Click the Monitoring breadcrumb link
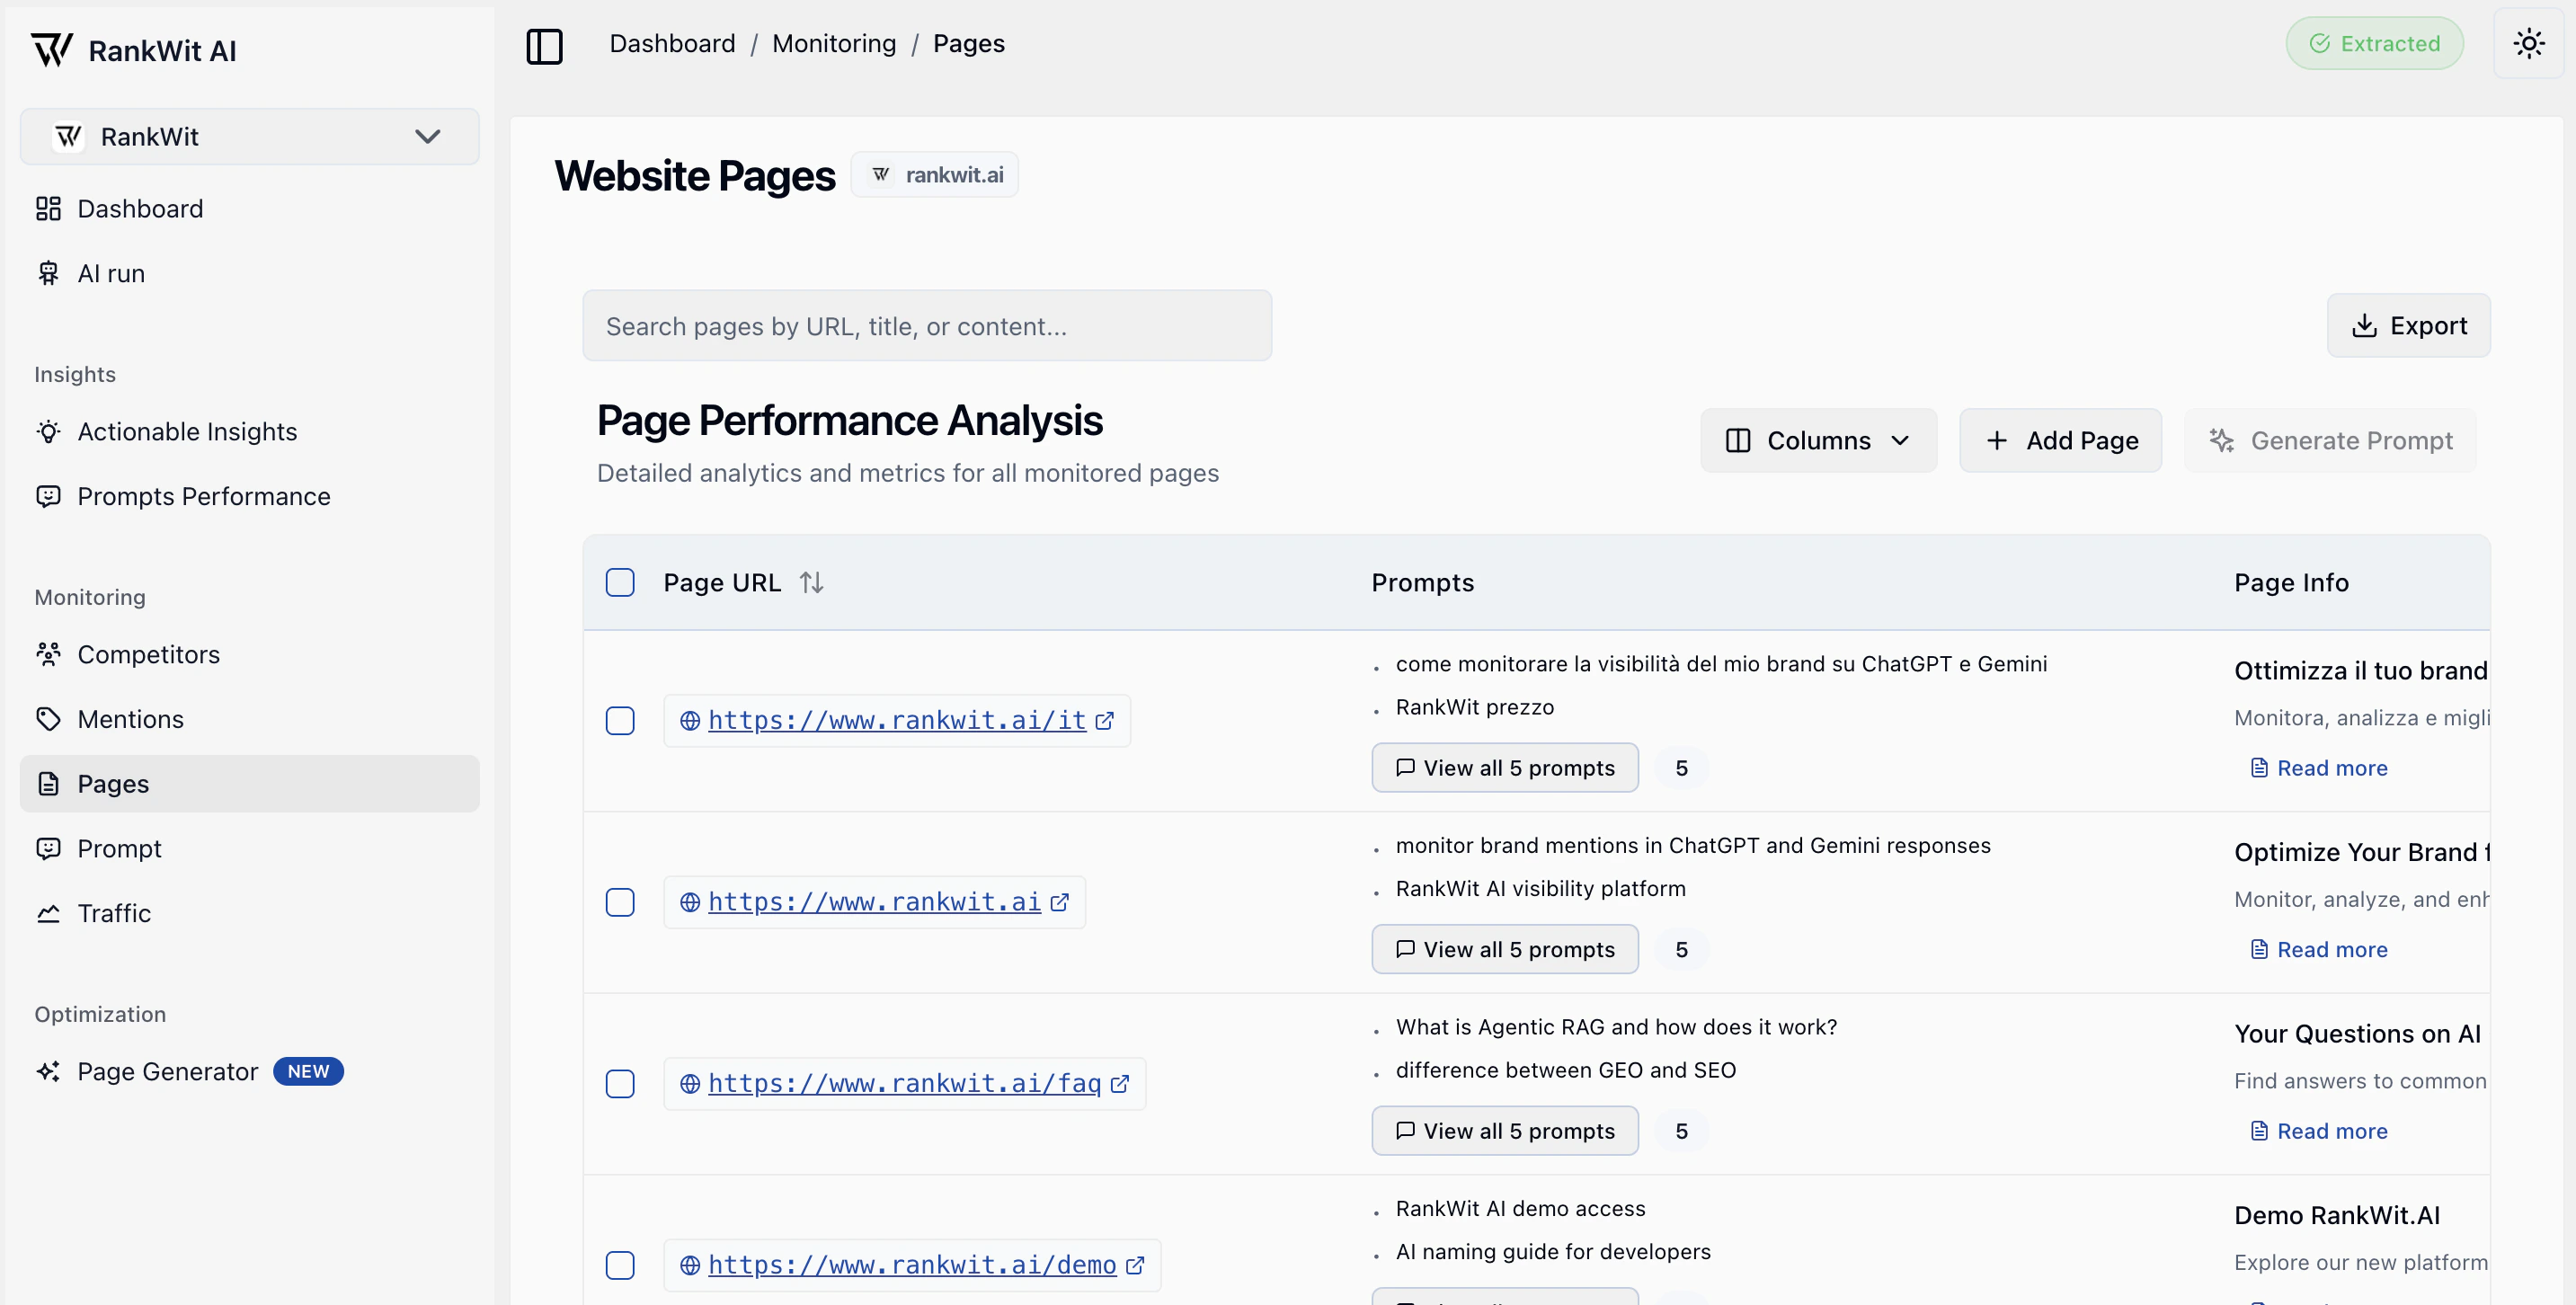The width and height of the screenshot is (2576, 1305). 833,44
